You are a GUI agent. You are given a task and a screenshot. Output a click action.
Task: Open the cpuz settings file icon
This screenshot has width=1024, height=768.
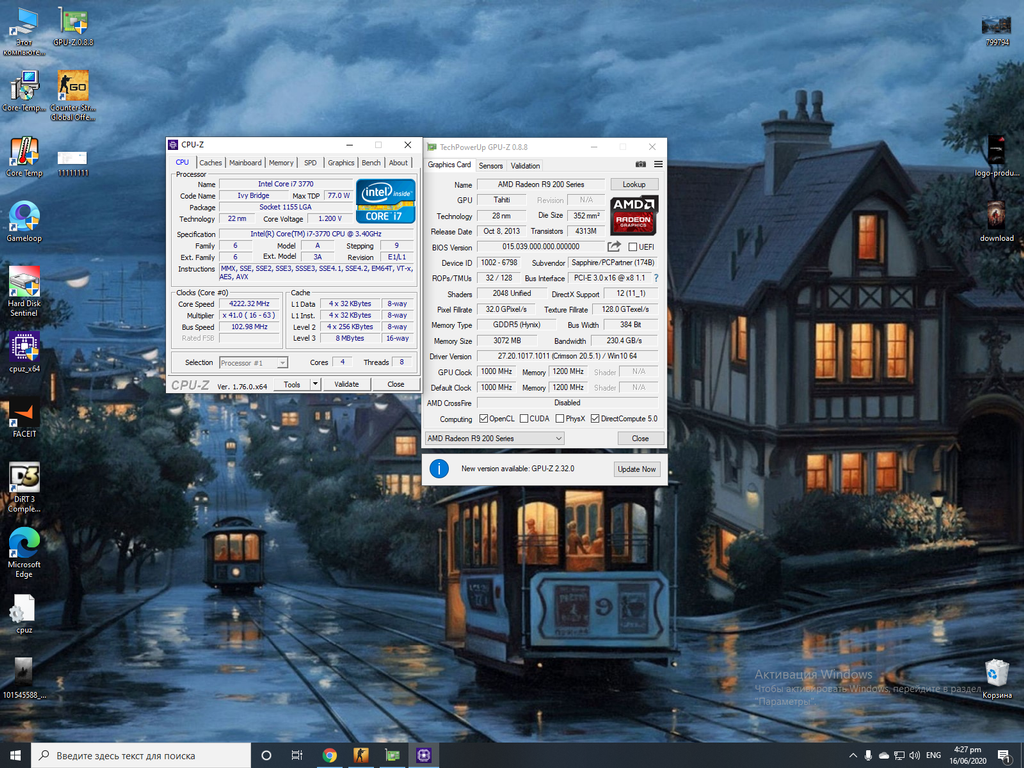24,614
